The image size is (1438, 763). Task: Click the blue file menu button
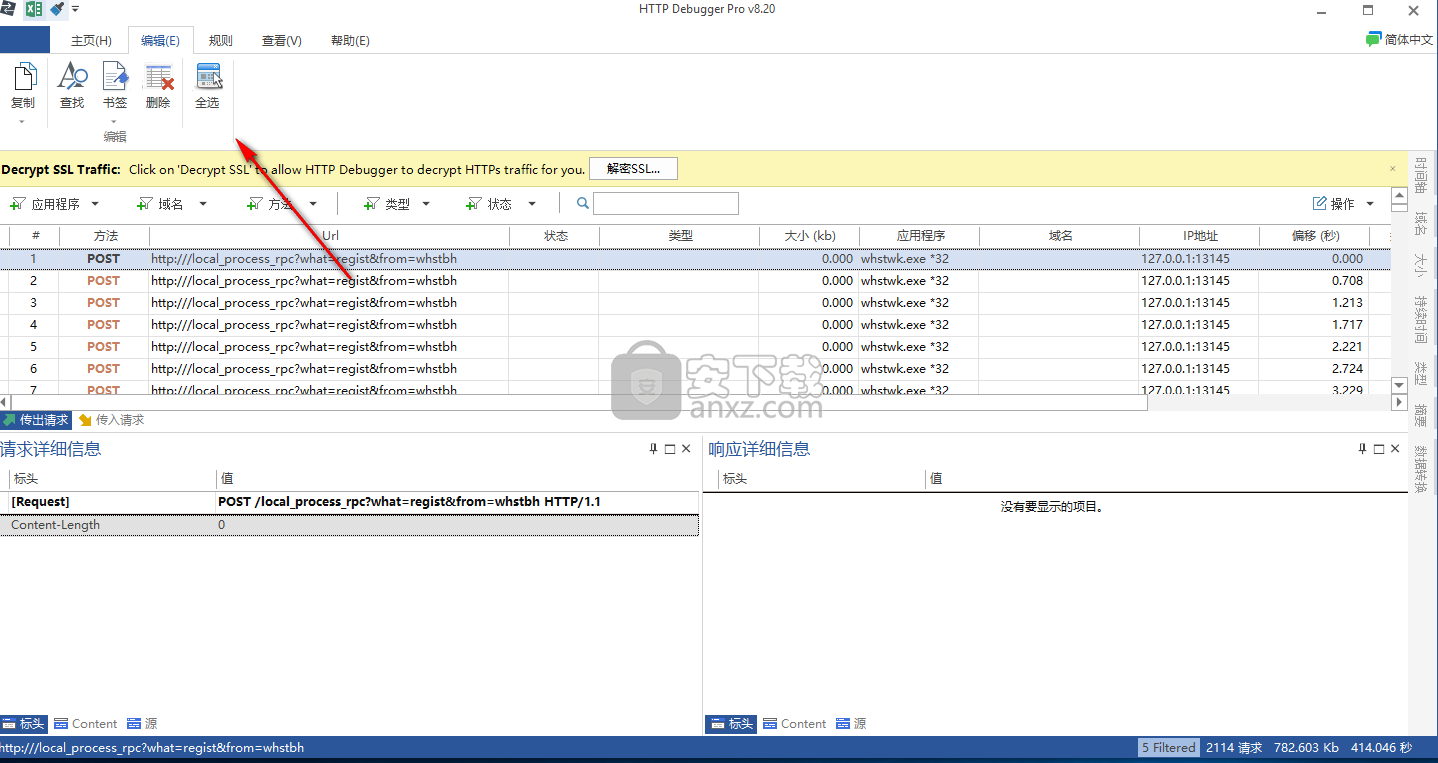click(x=25, y=40)
